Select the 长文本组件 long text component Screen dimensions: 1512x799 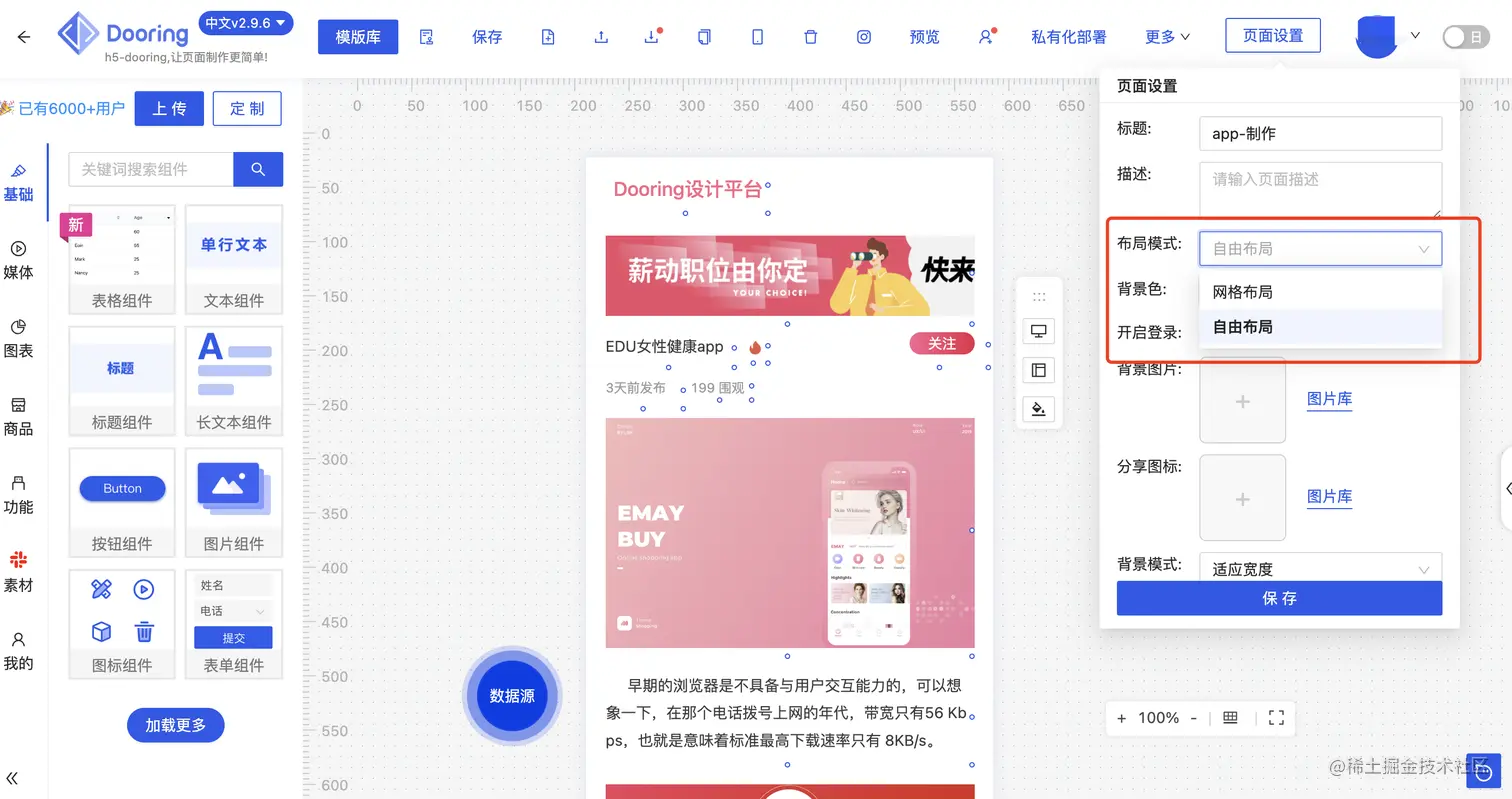(x=234, y=381)
